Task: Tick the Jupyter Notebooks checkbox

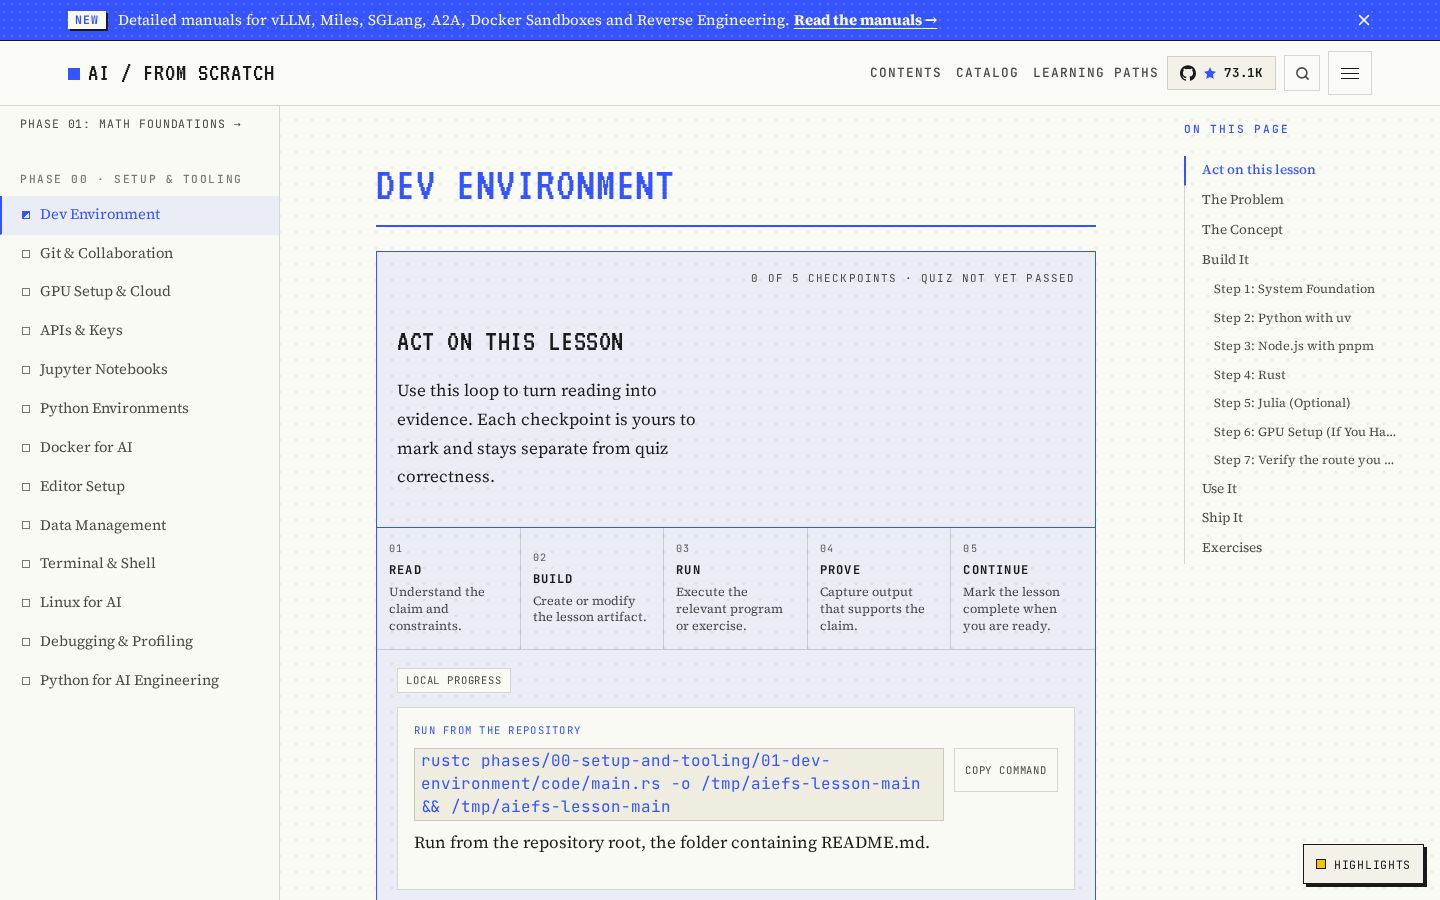Action: [26, 370]
